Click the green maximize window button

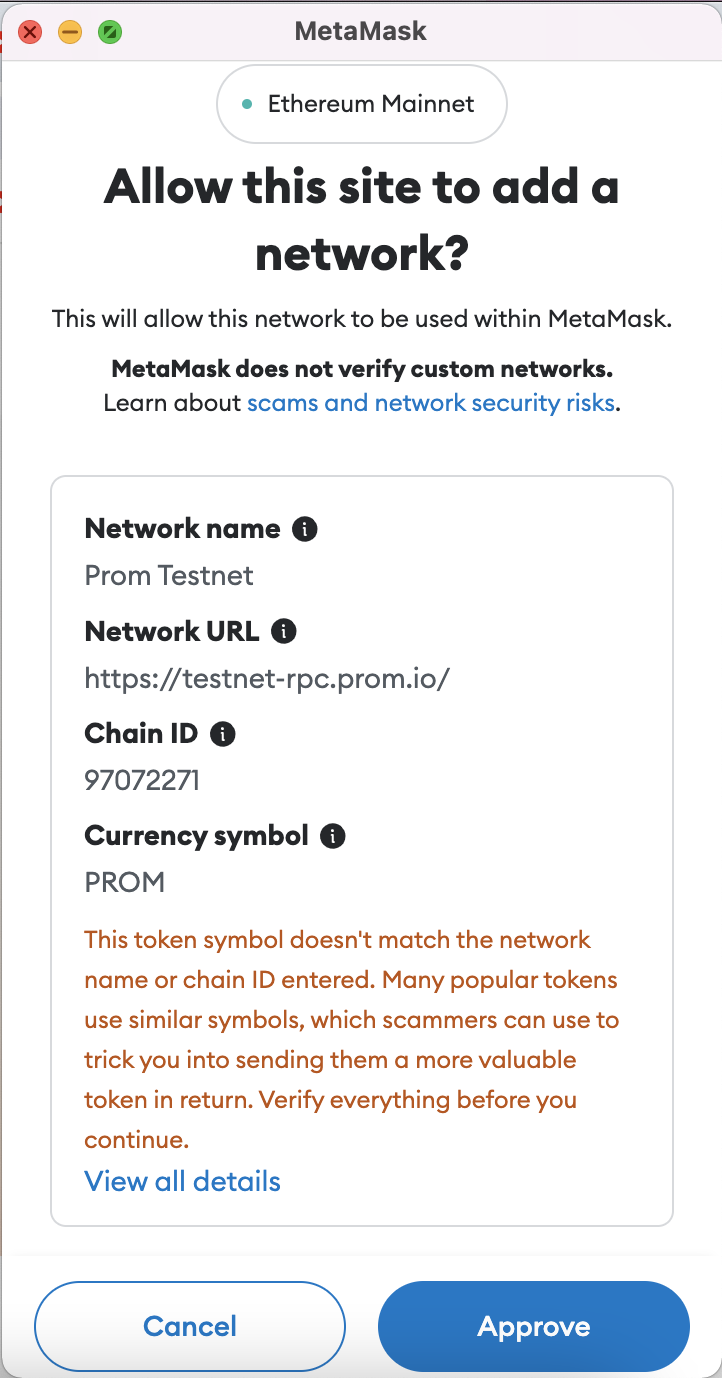tap(110, 32)
